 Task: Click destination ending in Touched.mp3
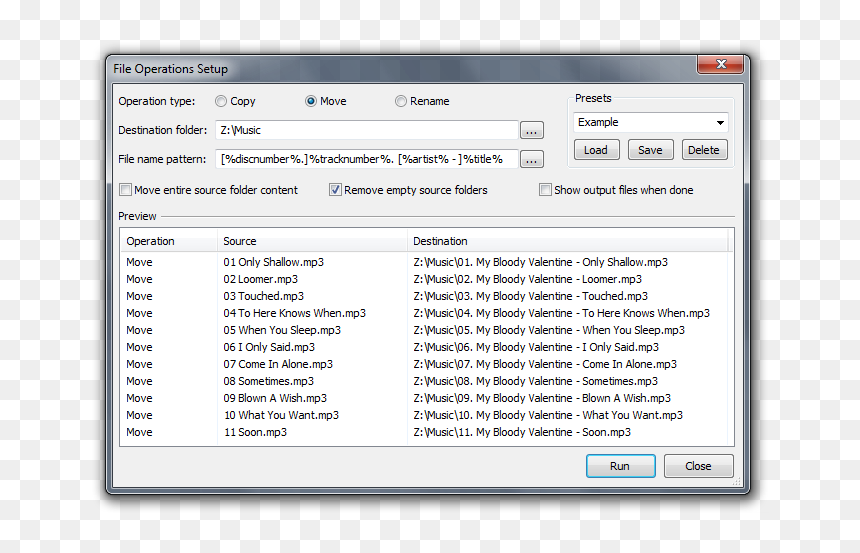click(530, 296)
